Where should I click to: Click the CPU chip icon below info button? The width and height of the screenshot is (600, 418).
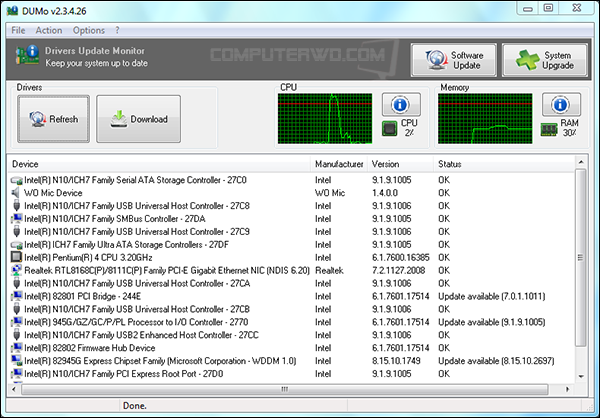pos(390,128)
